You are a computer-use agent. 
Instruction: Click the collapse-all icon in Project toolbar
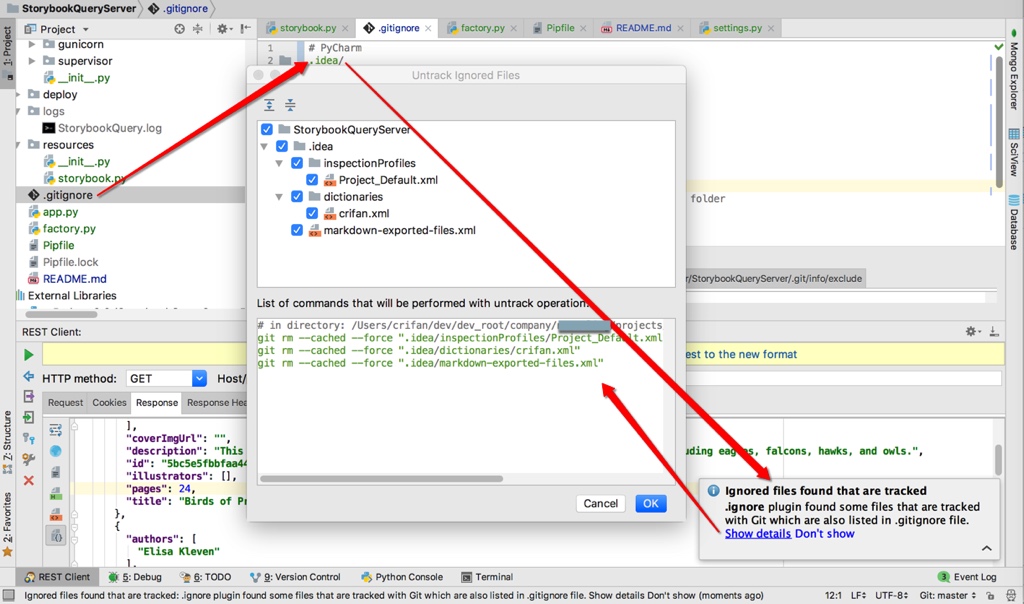click(197, 29)
